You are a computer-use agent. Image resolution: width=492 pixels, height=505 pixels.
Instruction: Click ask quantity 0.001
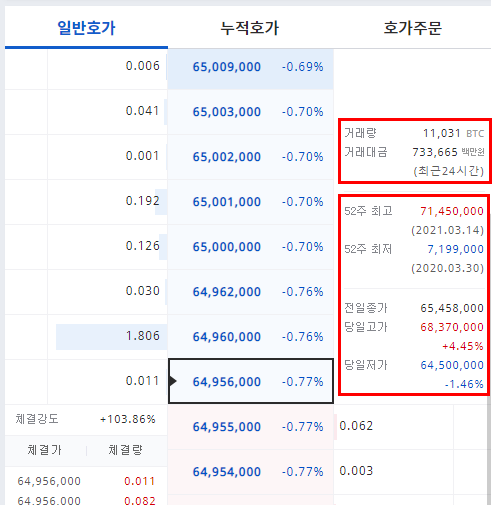coord(142,156)
